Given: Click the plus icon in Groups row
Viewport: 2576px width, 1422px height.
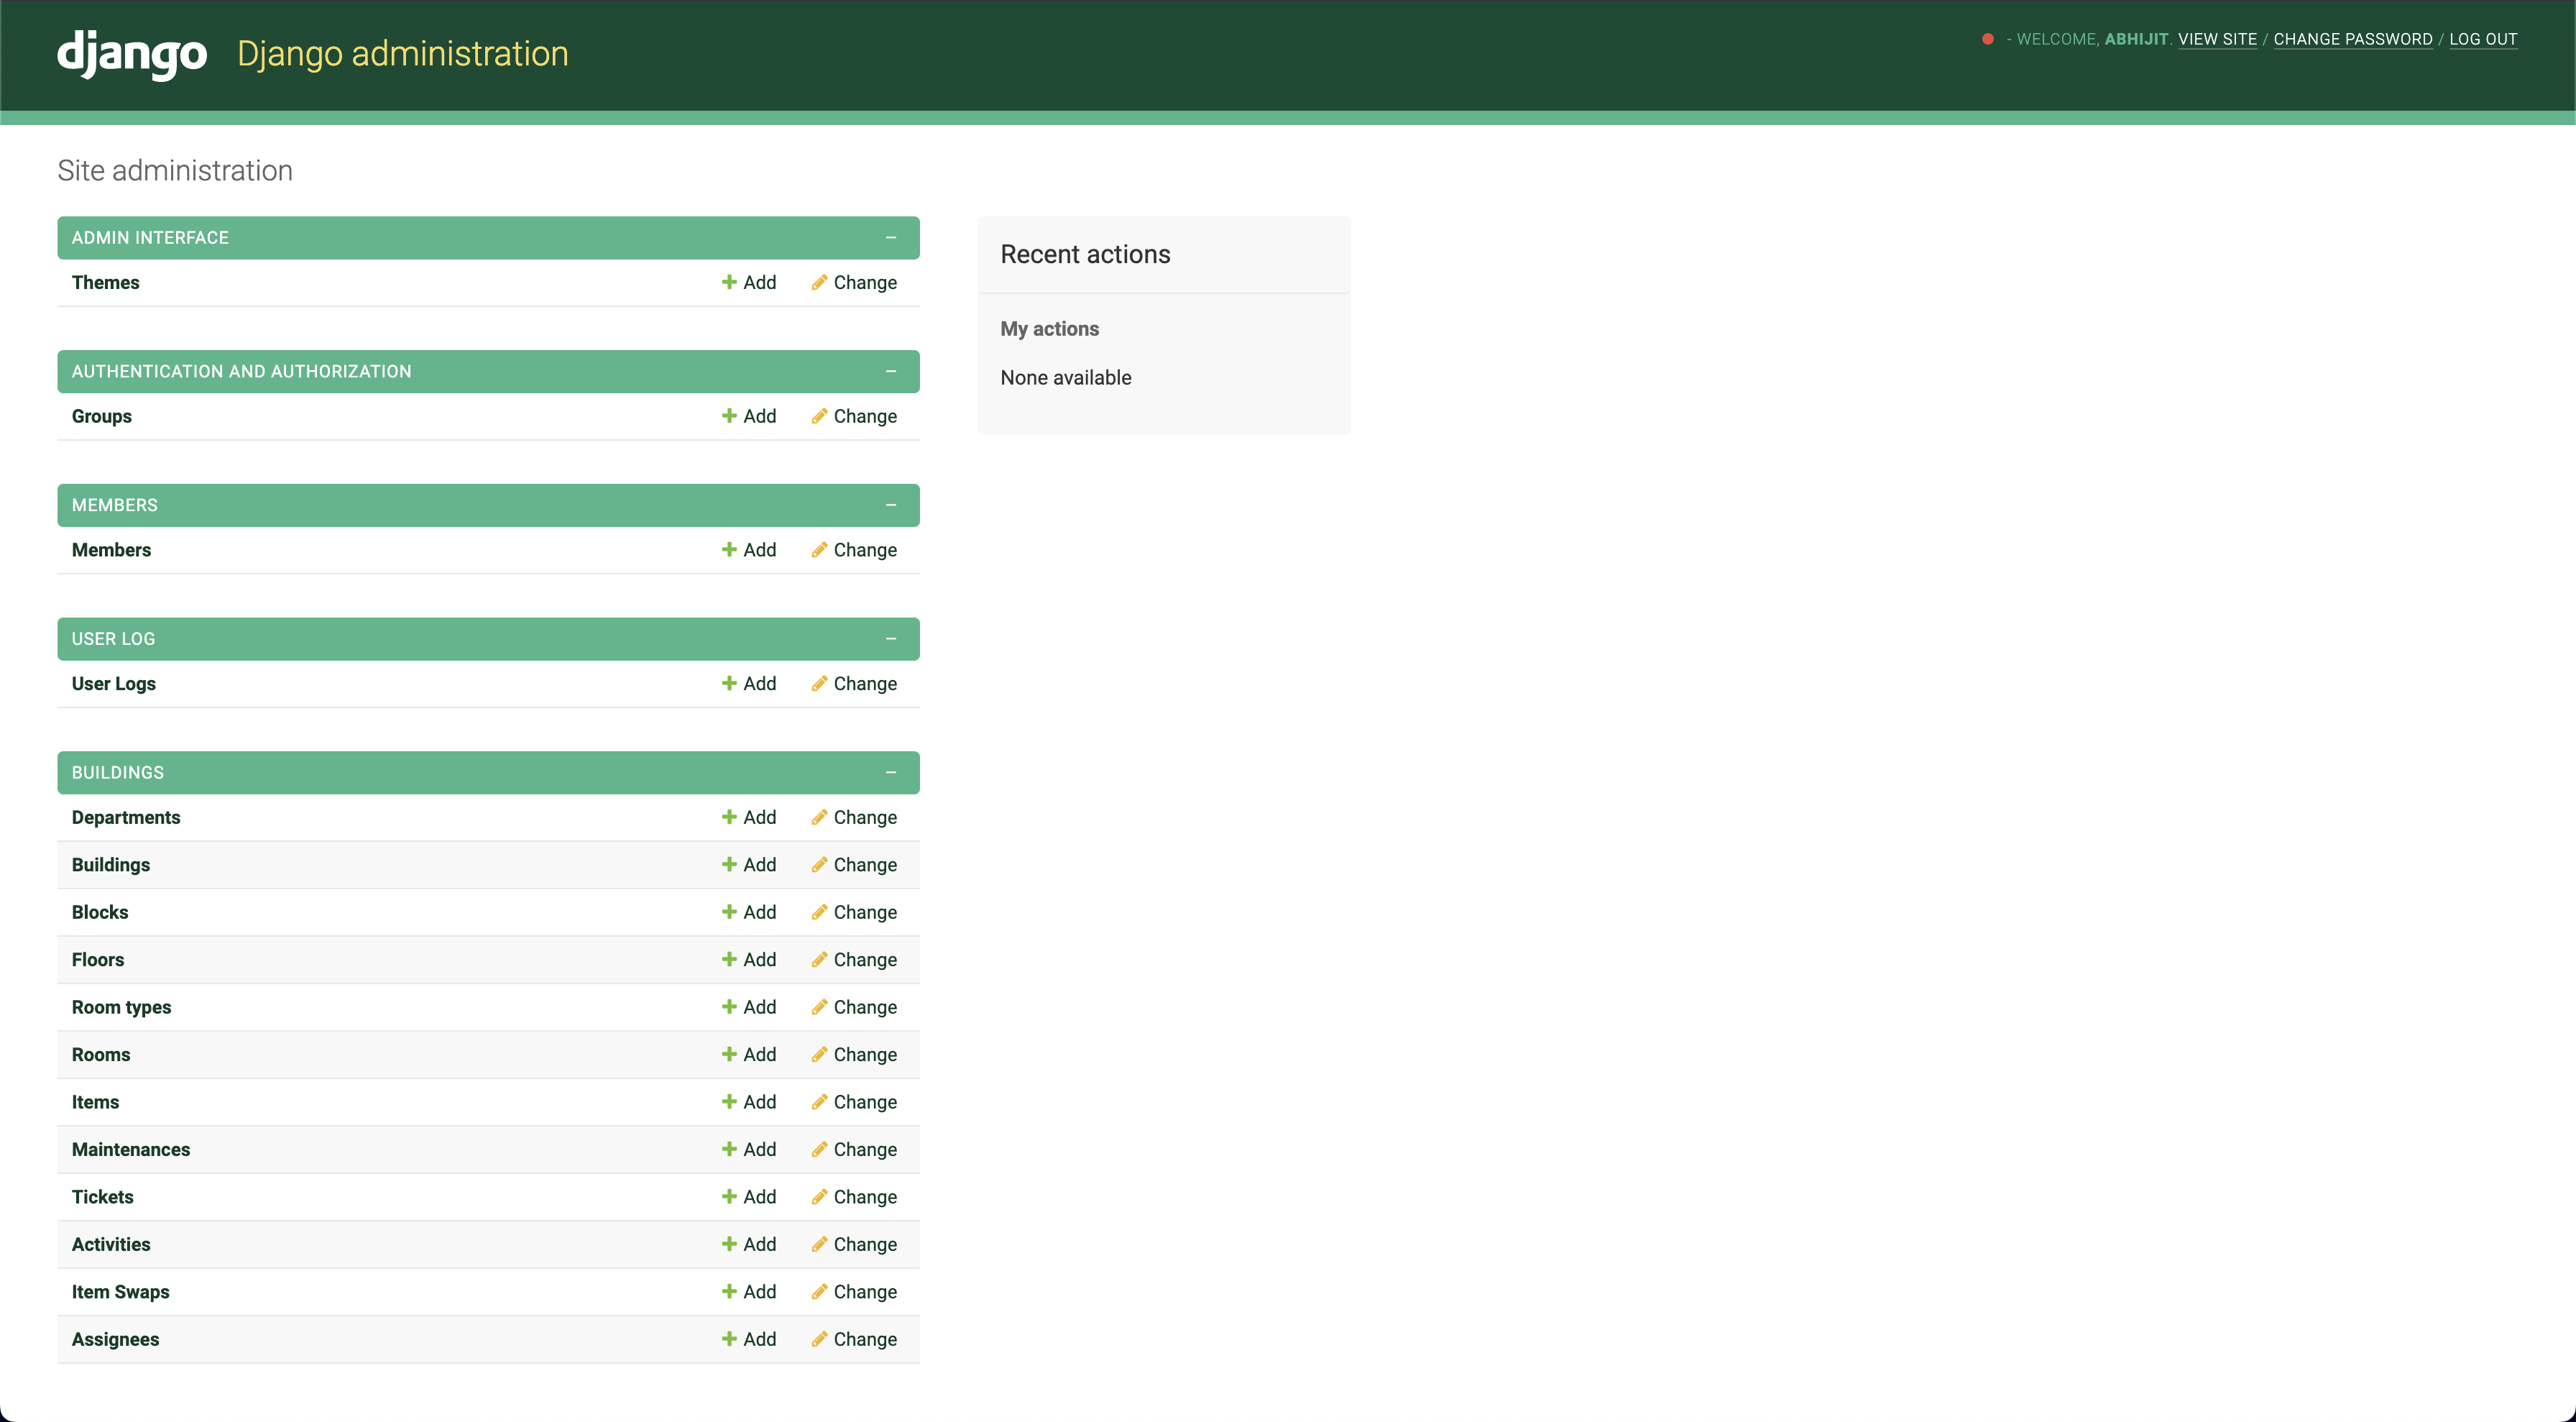Looking at the screenshot, I should [729, 416].
